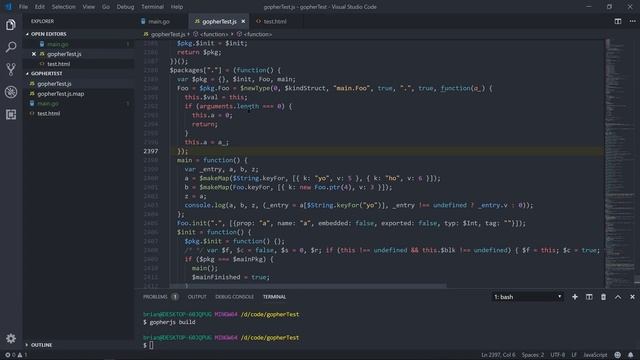This screenshot has width=640, height=360.
Task: Split the terminal panel
Action: coord(589,297)
